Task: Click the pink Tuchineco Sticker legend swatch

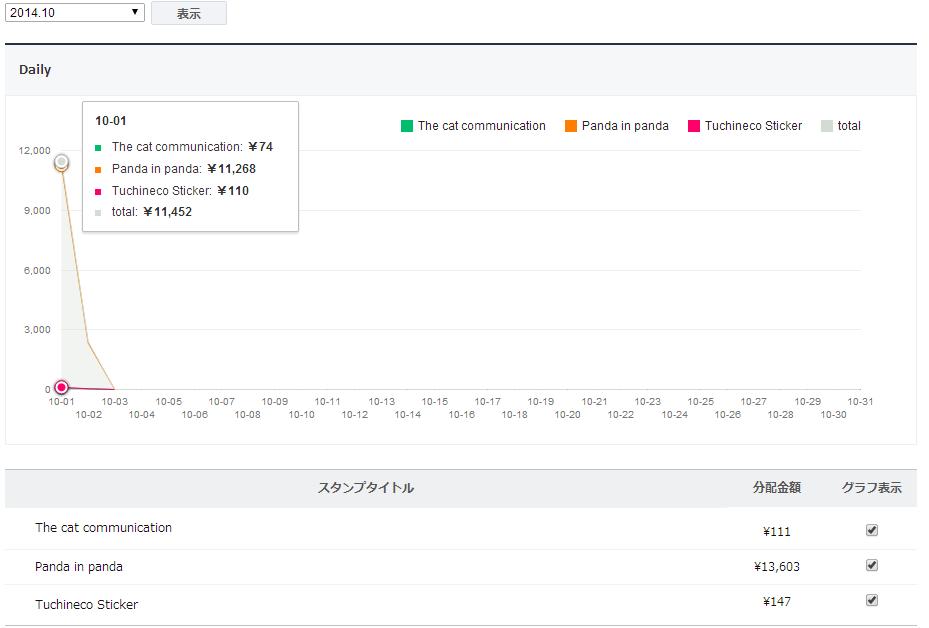Action: click(x=694, y=126)
